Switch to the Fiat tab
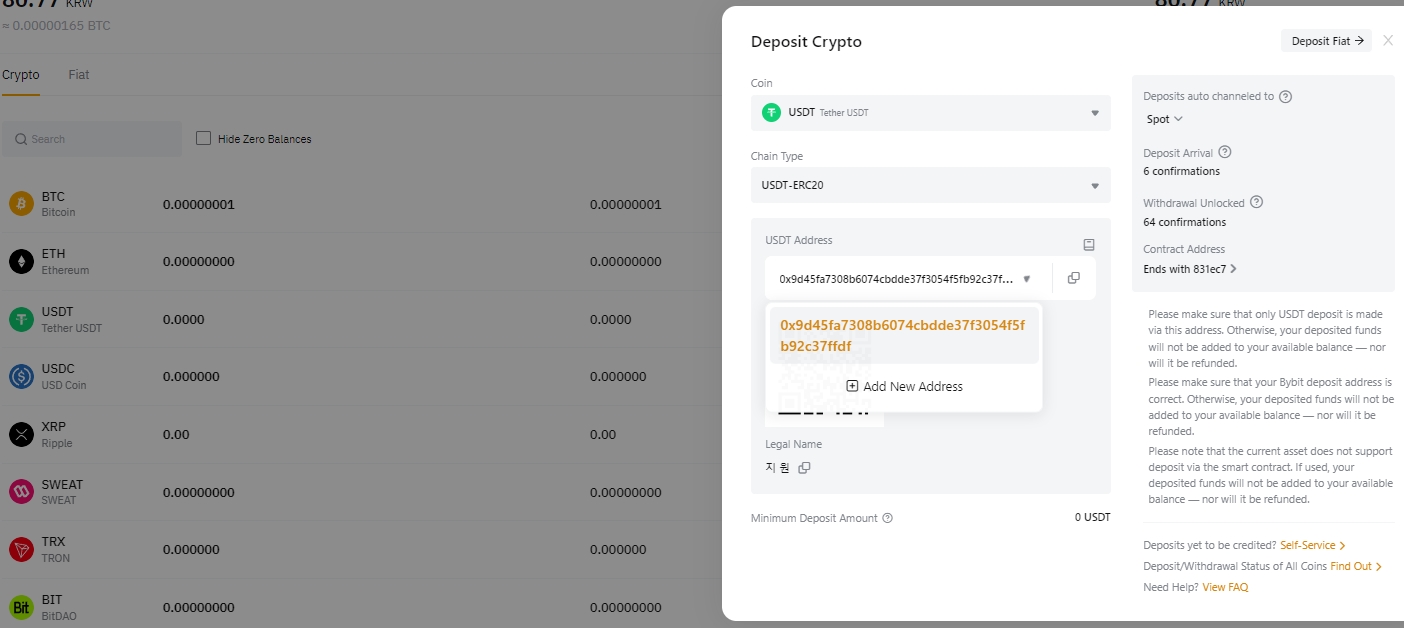Screen dimensions: 1404x628 [79, 75]
